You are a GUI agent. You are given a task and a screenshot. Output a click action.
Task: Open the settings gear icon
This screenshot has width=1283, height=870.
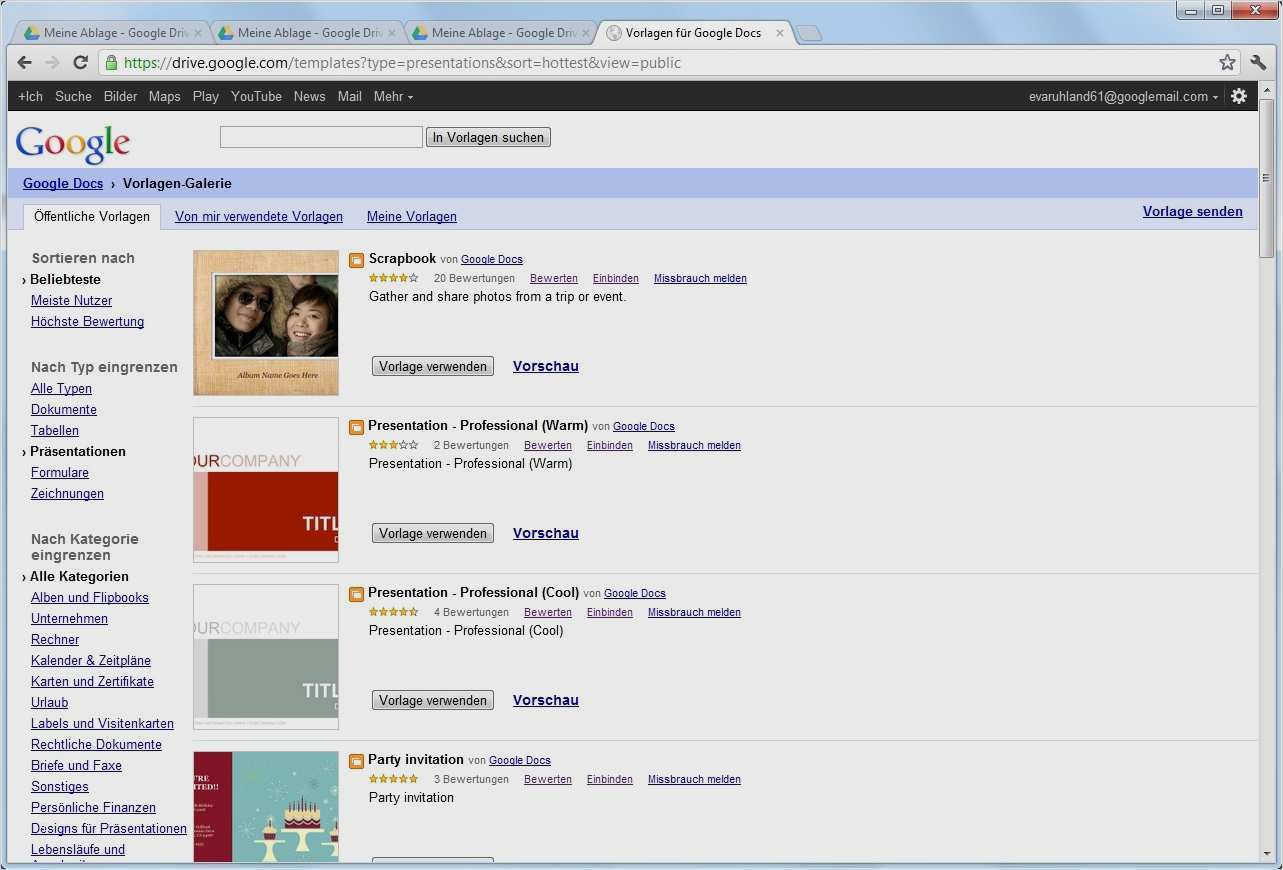point(1239,96)
